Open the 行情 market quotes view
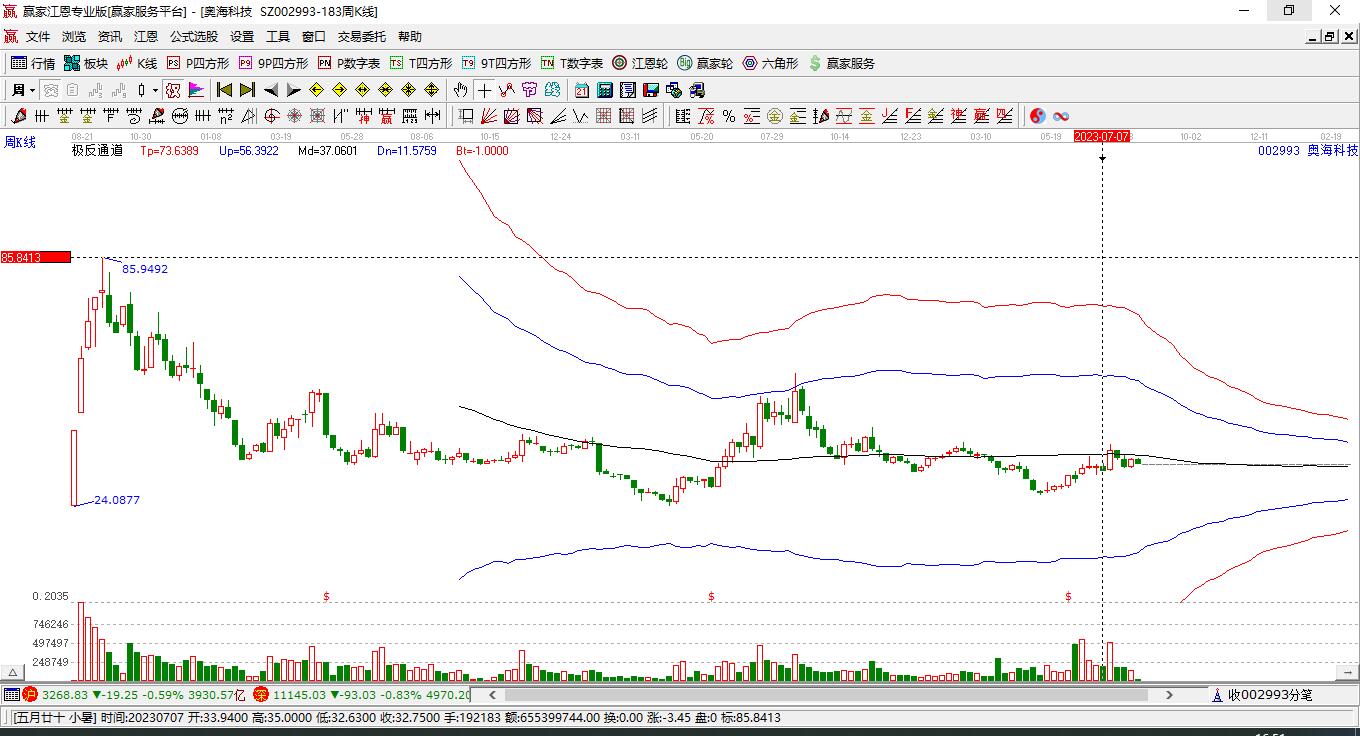 (x=33, y=63)
